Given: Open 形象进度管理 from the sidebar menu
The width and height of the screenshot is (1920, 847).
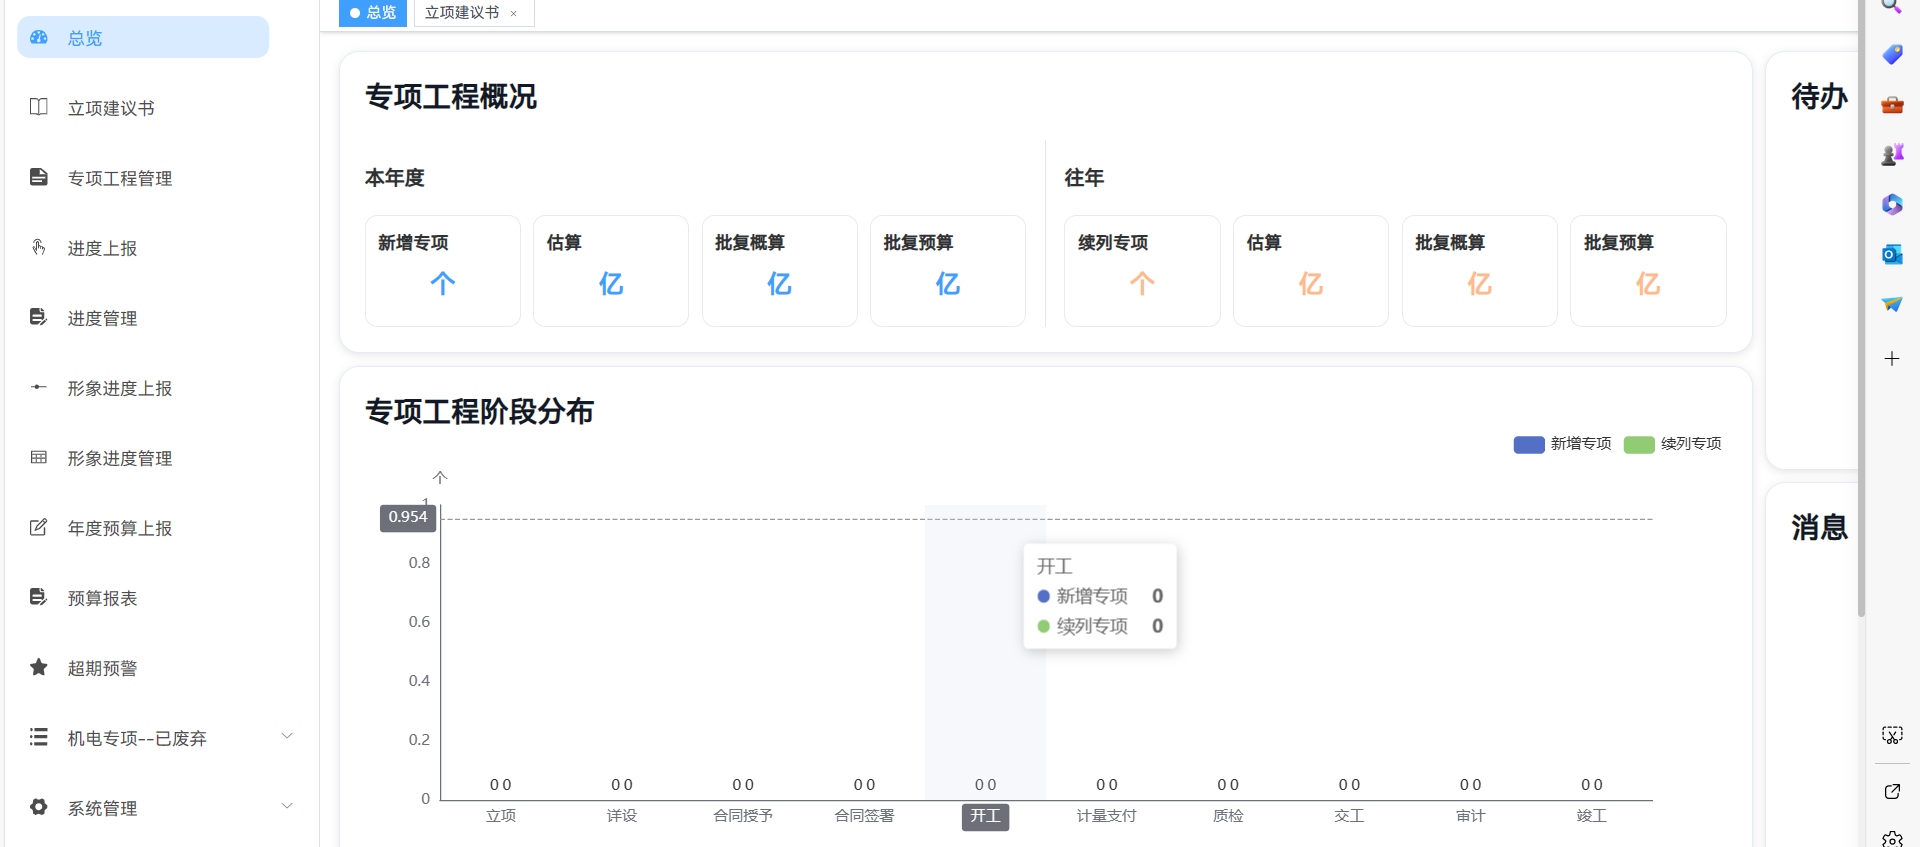Looking at the screenshot, I should click(x=120, y=458).
